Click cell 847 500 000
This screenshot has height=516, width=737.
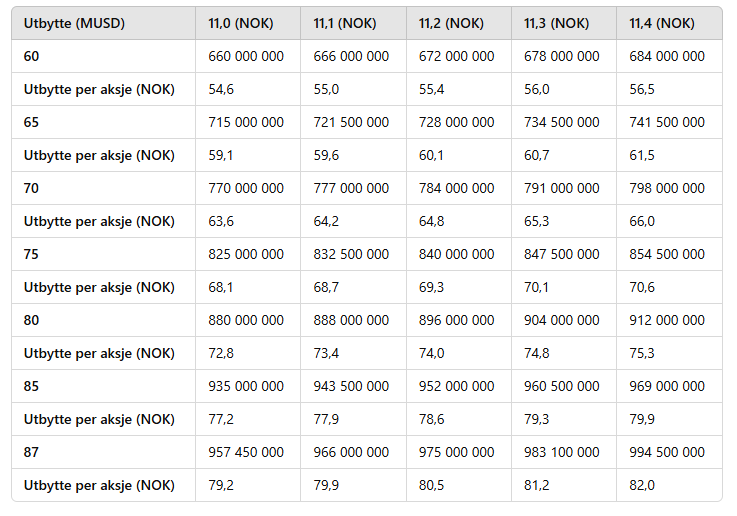pos(562,254)
